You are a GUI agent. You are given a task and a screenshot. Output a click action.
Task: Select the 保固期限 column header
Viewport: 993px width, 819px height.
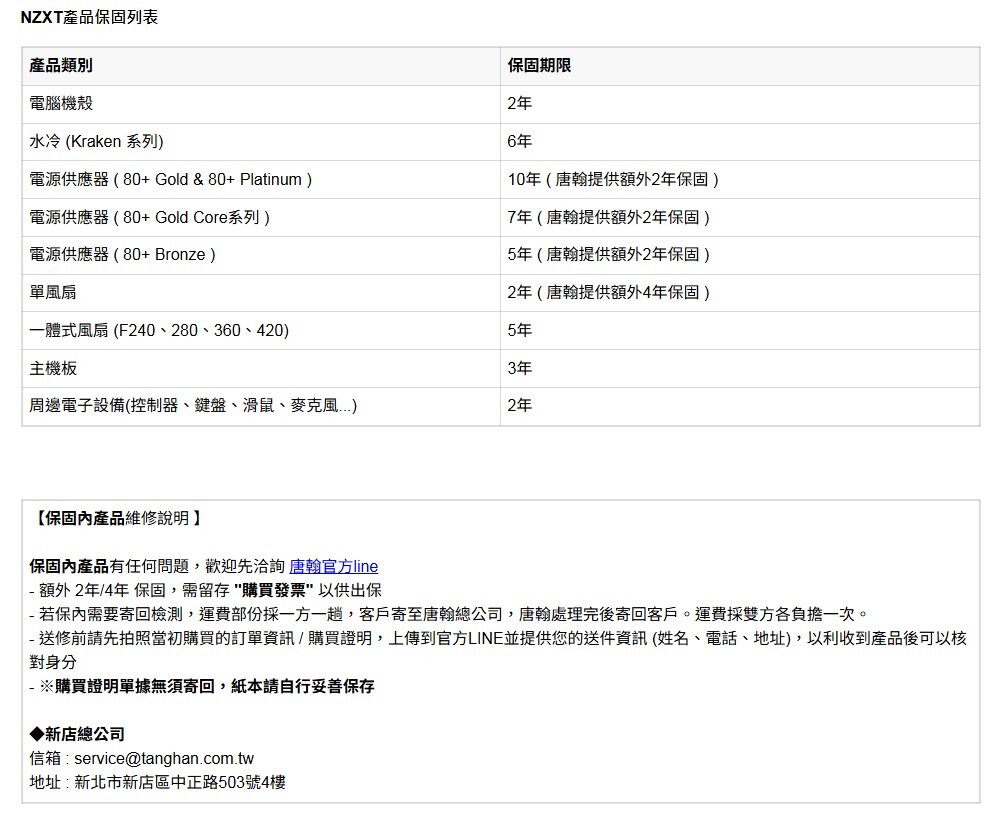click(x=740, y=66)
